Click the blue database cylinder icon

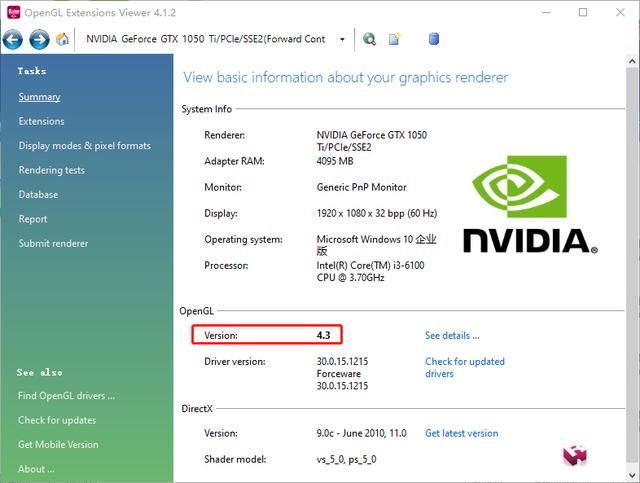[434, 39]
